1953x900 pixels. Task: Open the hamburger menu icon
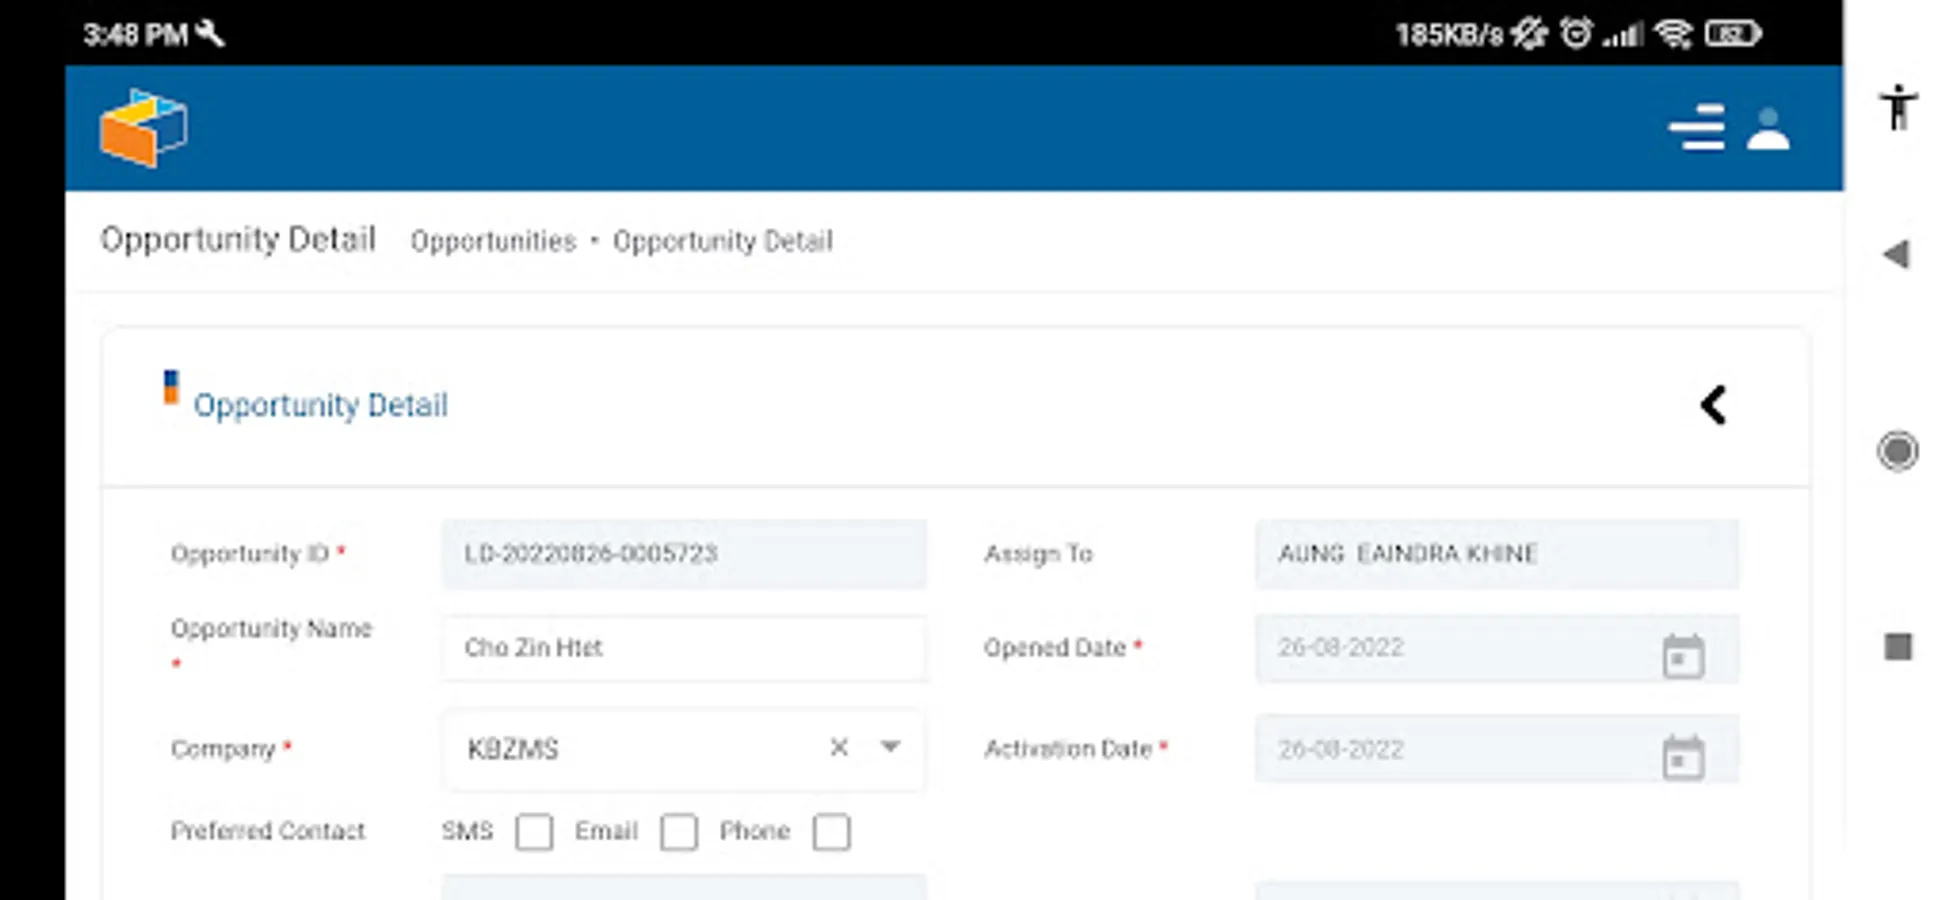[x=1696, y=128]
